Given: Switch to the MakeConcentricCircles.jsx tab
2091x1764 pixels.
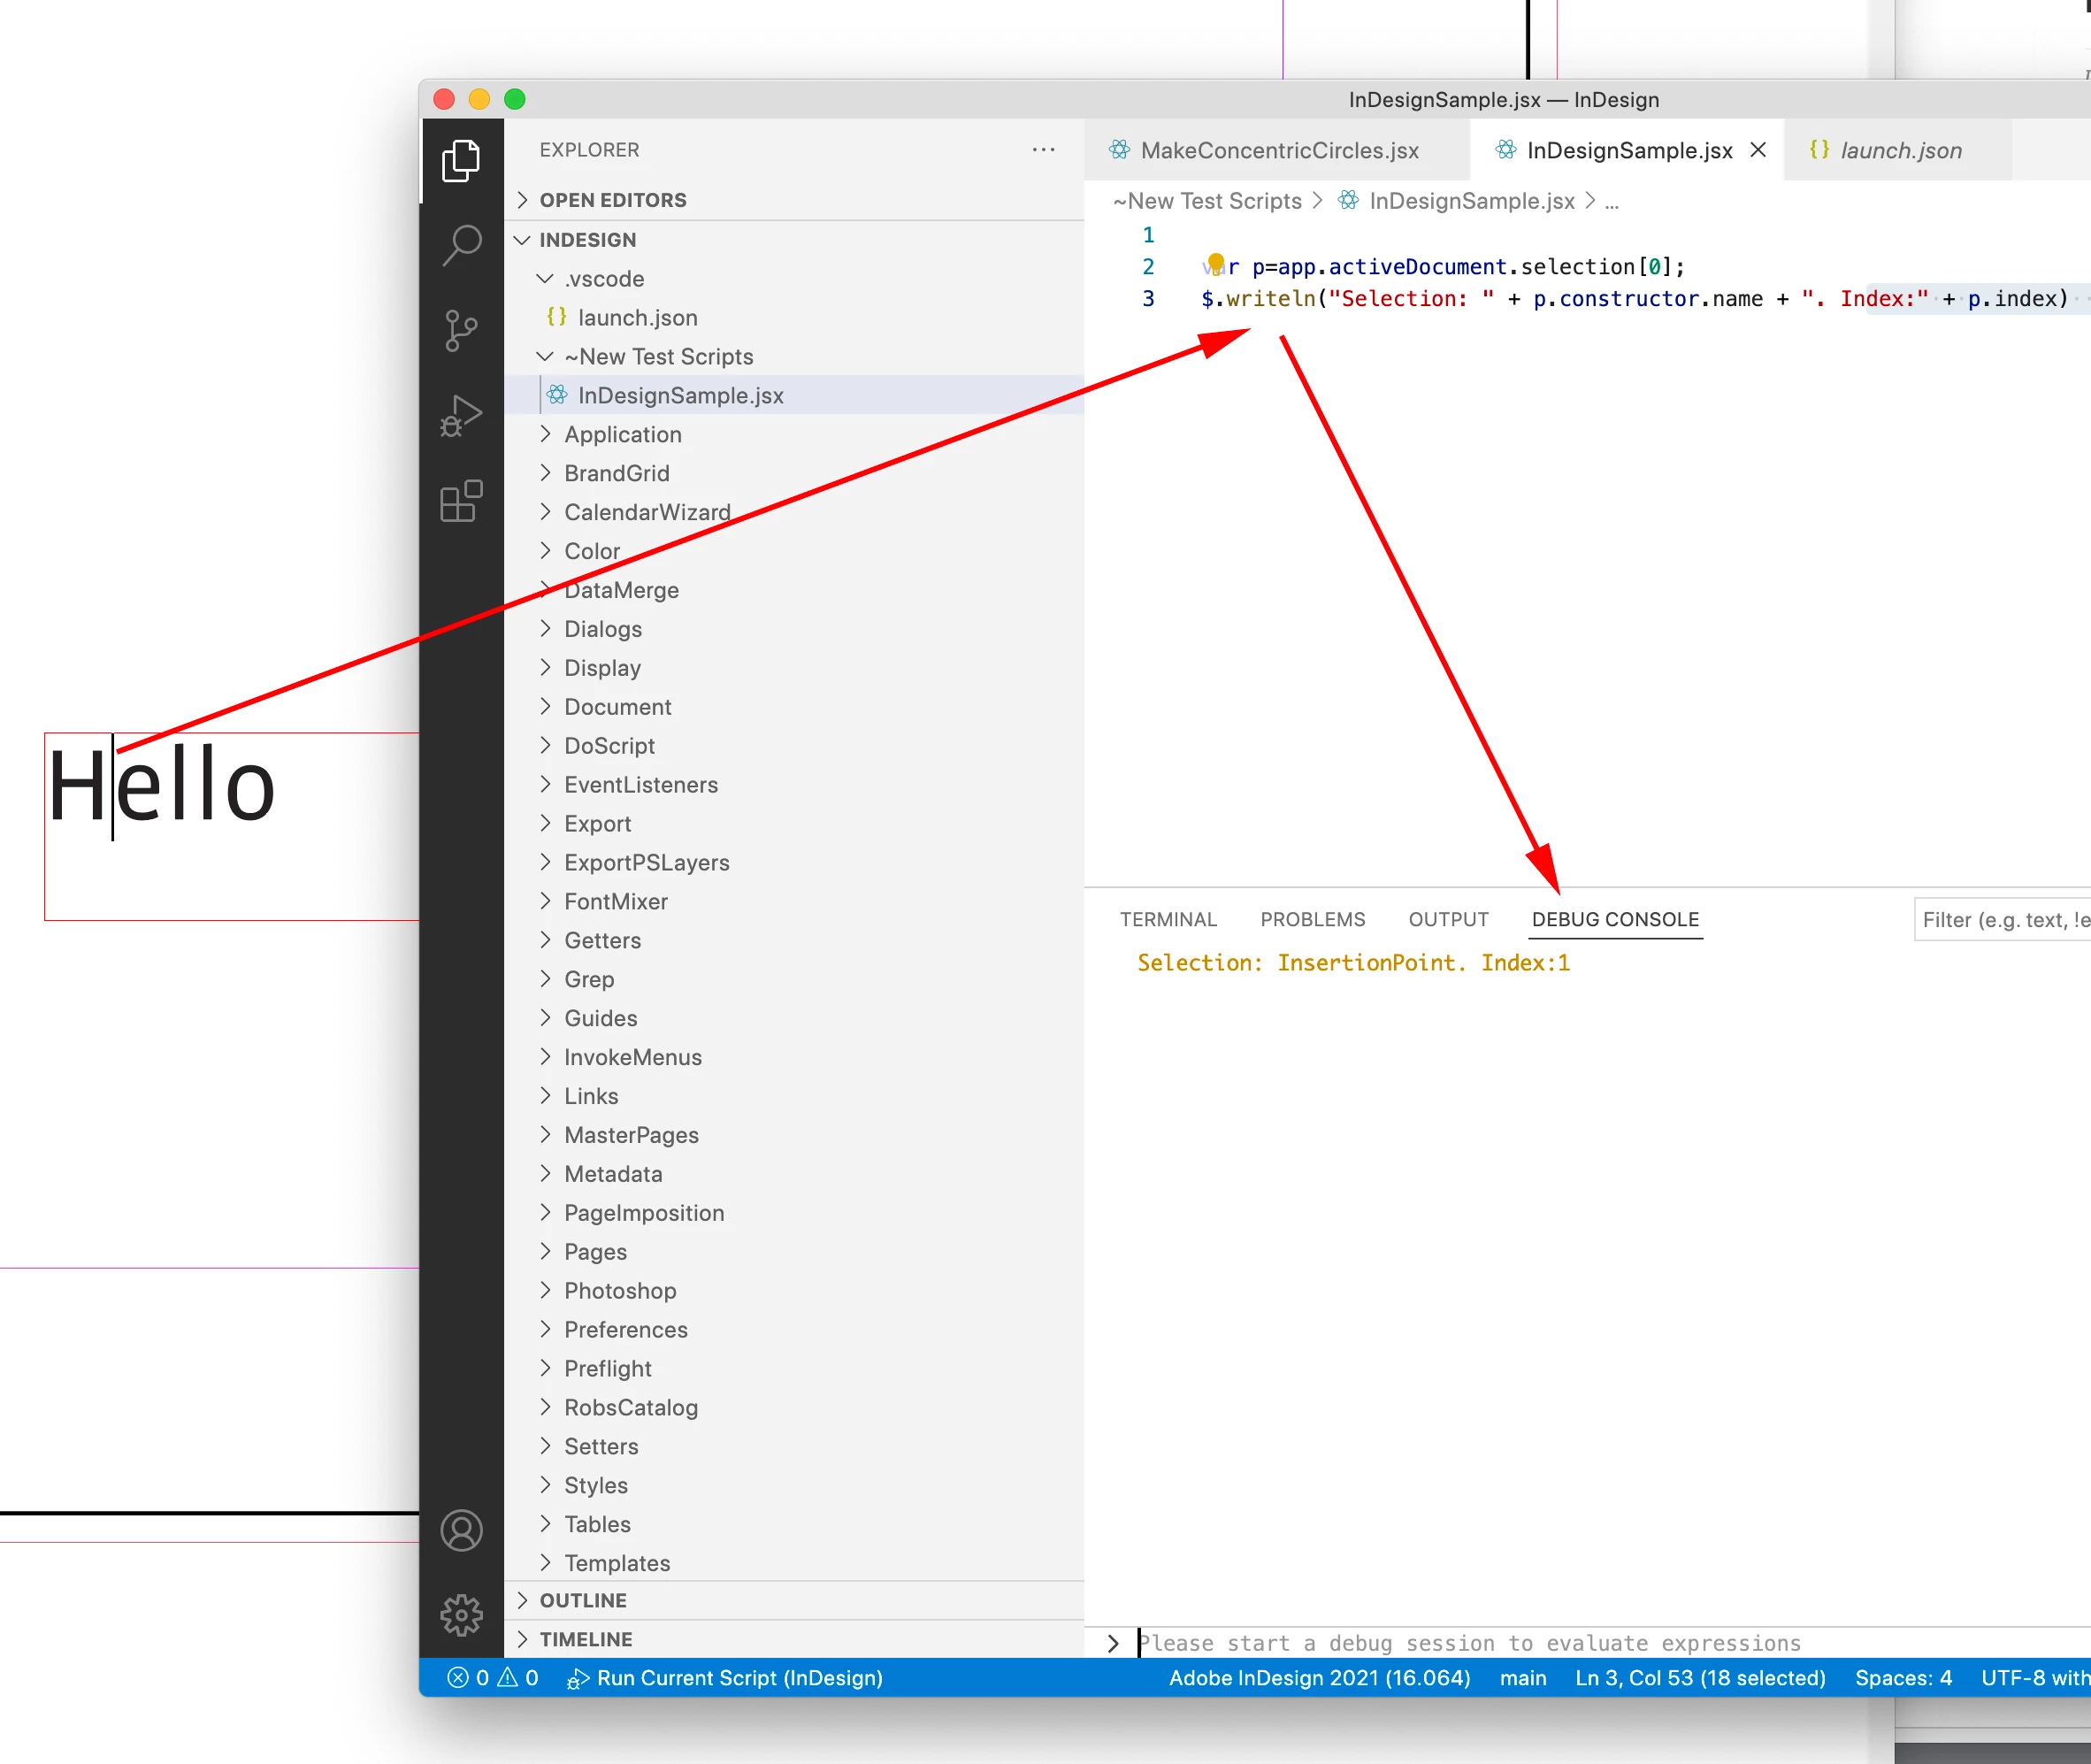Looking at the screenshot, I should pos(1278,150).
